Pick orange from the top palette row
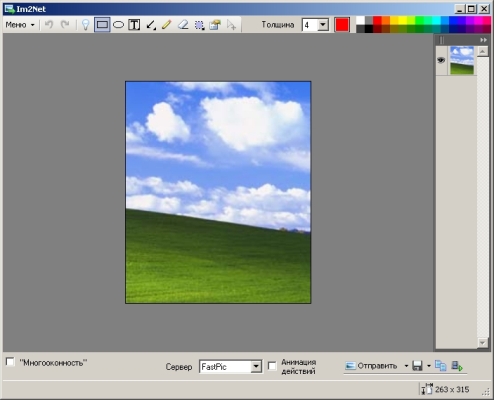 pyautogui.click(x=386, y=21)
